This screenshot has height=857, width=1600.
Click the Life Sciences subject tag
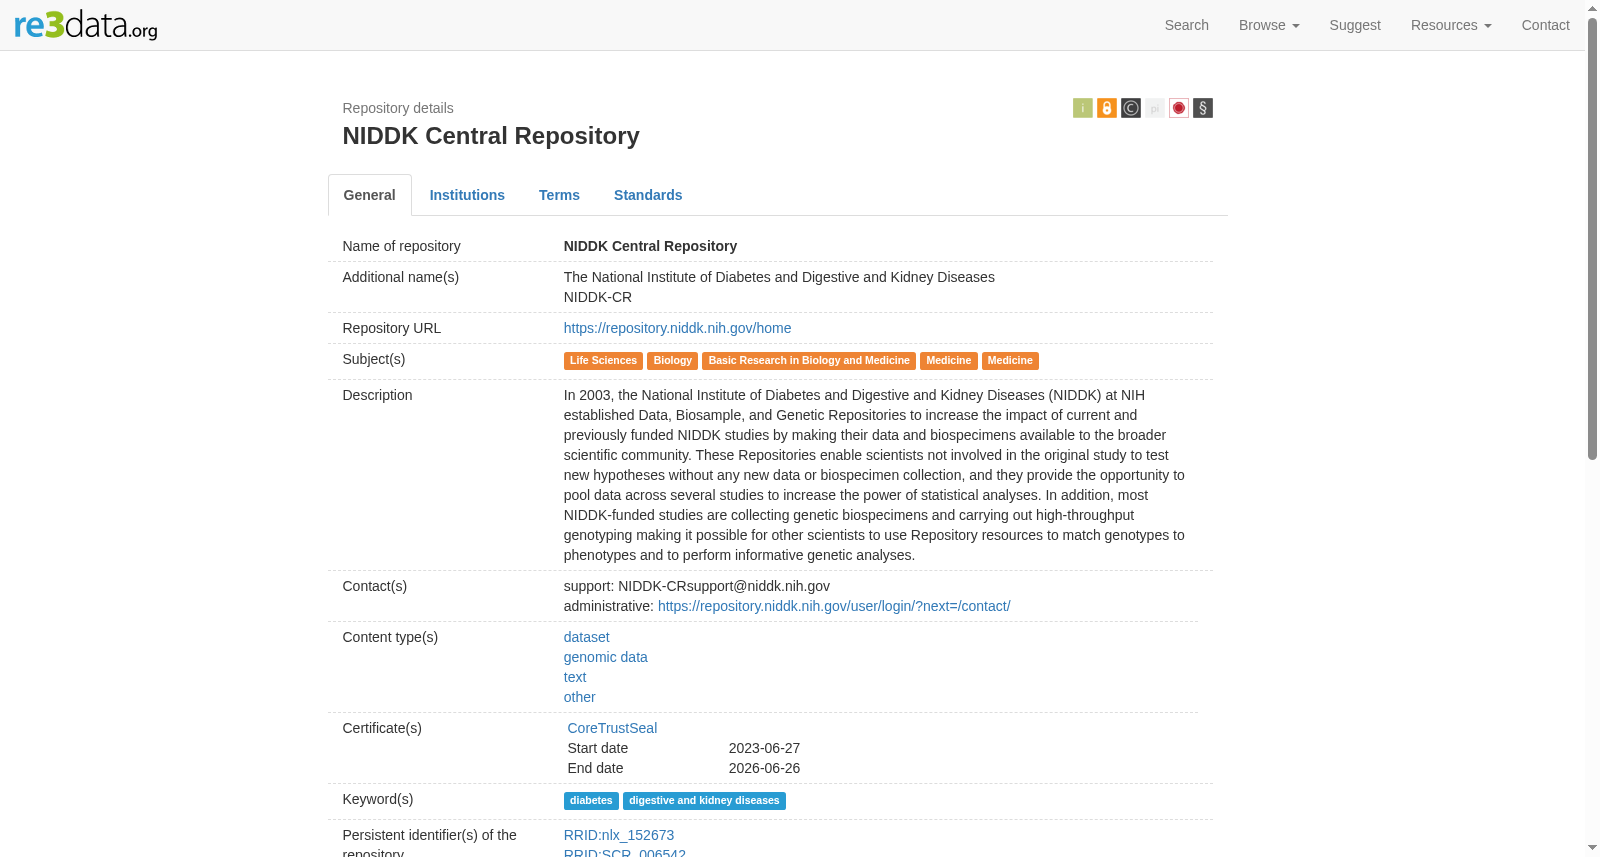click(x=603, y=361)
